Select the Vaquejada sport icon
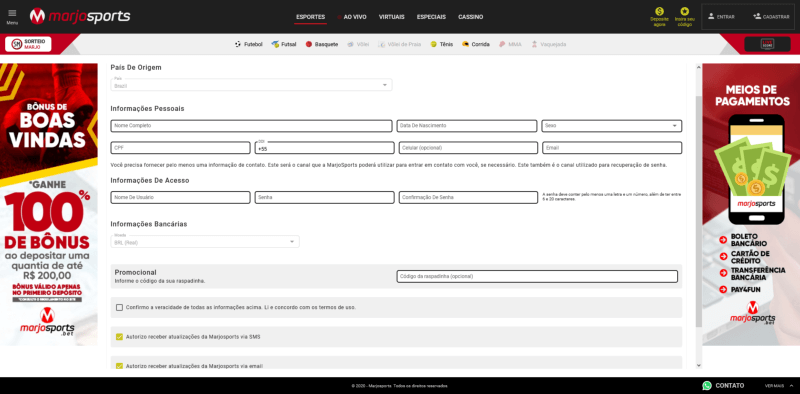The width and height of the screenshot is (800, 394). click(535, 44)
